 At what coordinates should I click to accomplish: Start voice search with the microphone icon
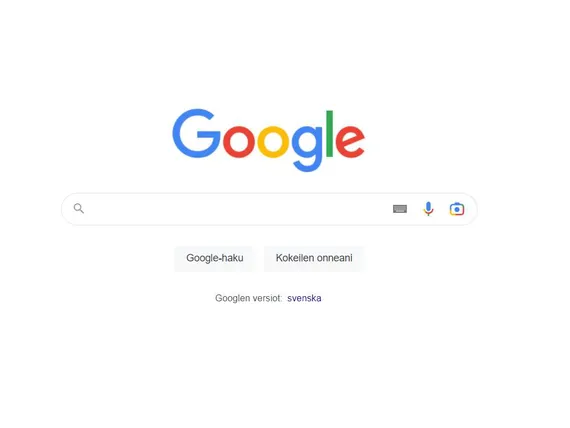point(429,209)
